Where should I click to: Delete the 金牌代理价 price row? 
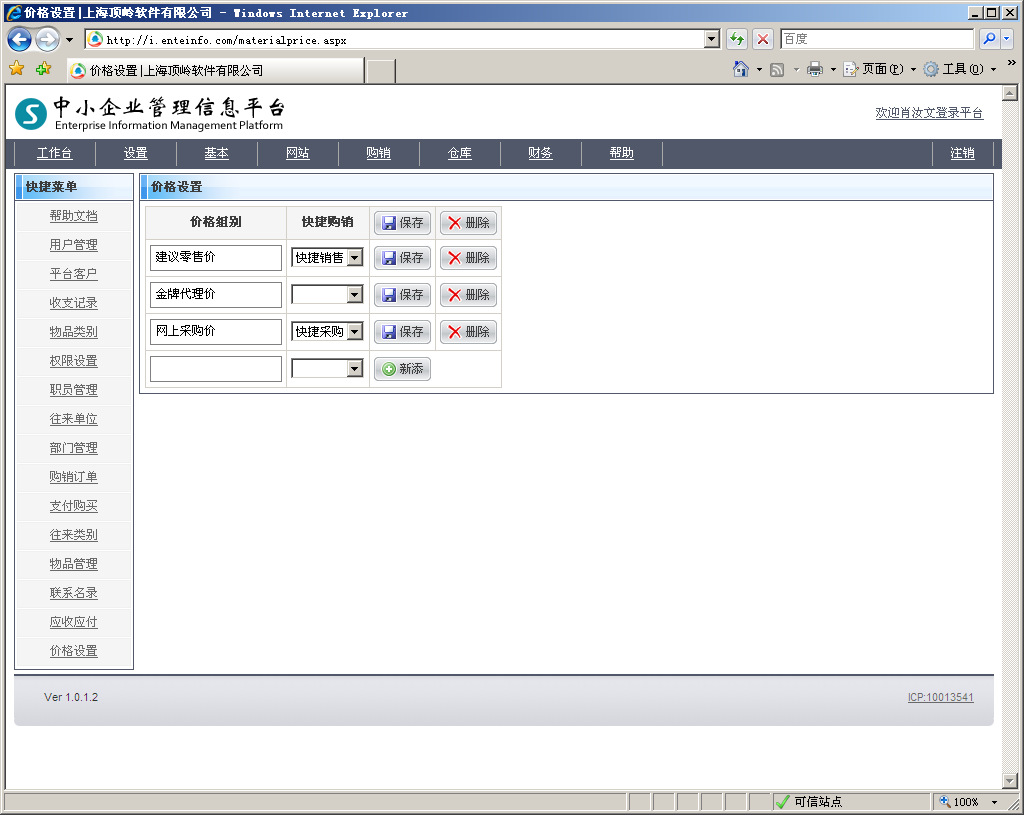[468, 295]
